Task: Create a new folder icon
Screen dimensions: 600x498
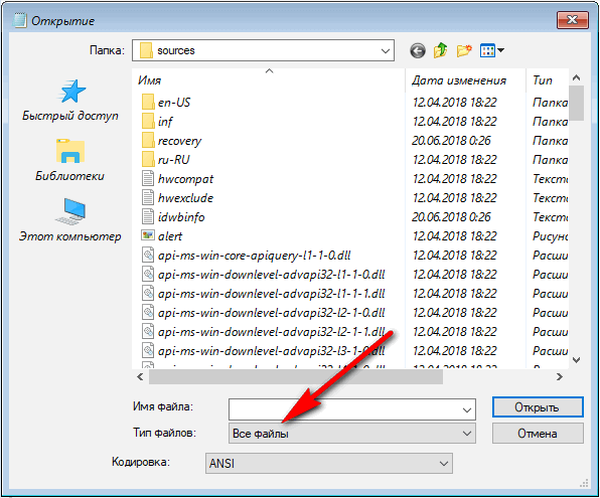Action: [464, 50]
